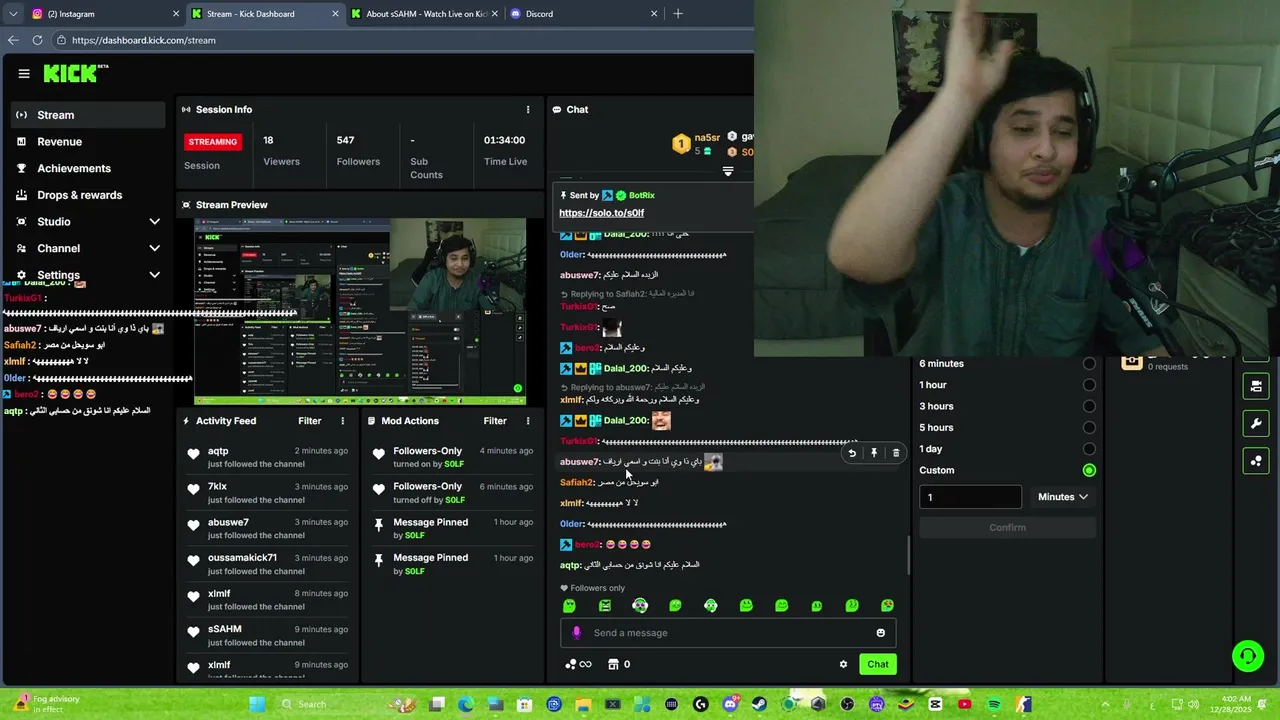Open Stream page in sidebar
The height and width of the screenshot is (720, 1280).
coord(88,115)
